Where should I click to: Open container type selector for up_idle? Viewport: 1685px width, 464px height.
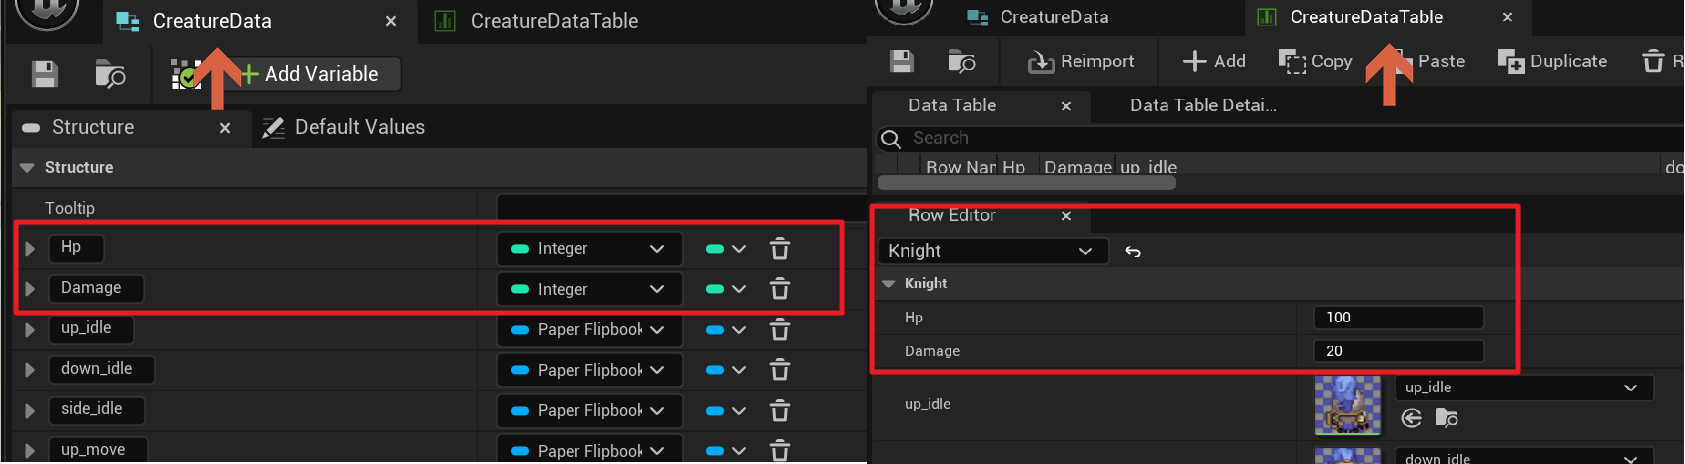[726, 330]
